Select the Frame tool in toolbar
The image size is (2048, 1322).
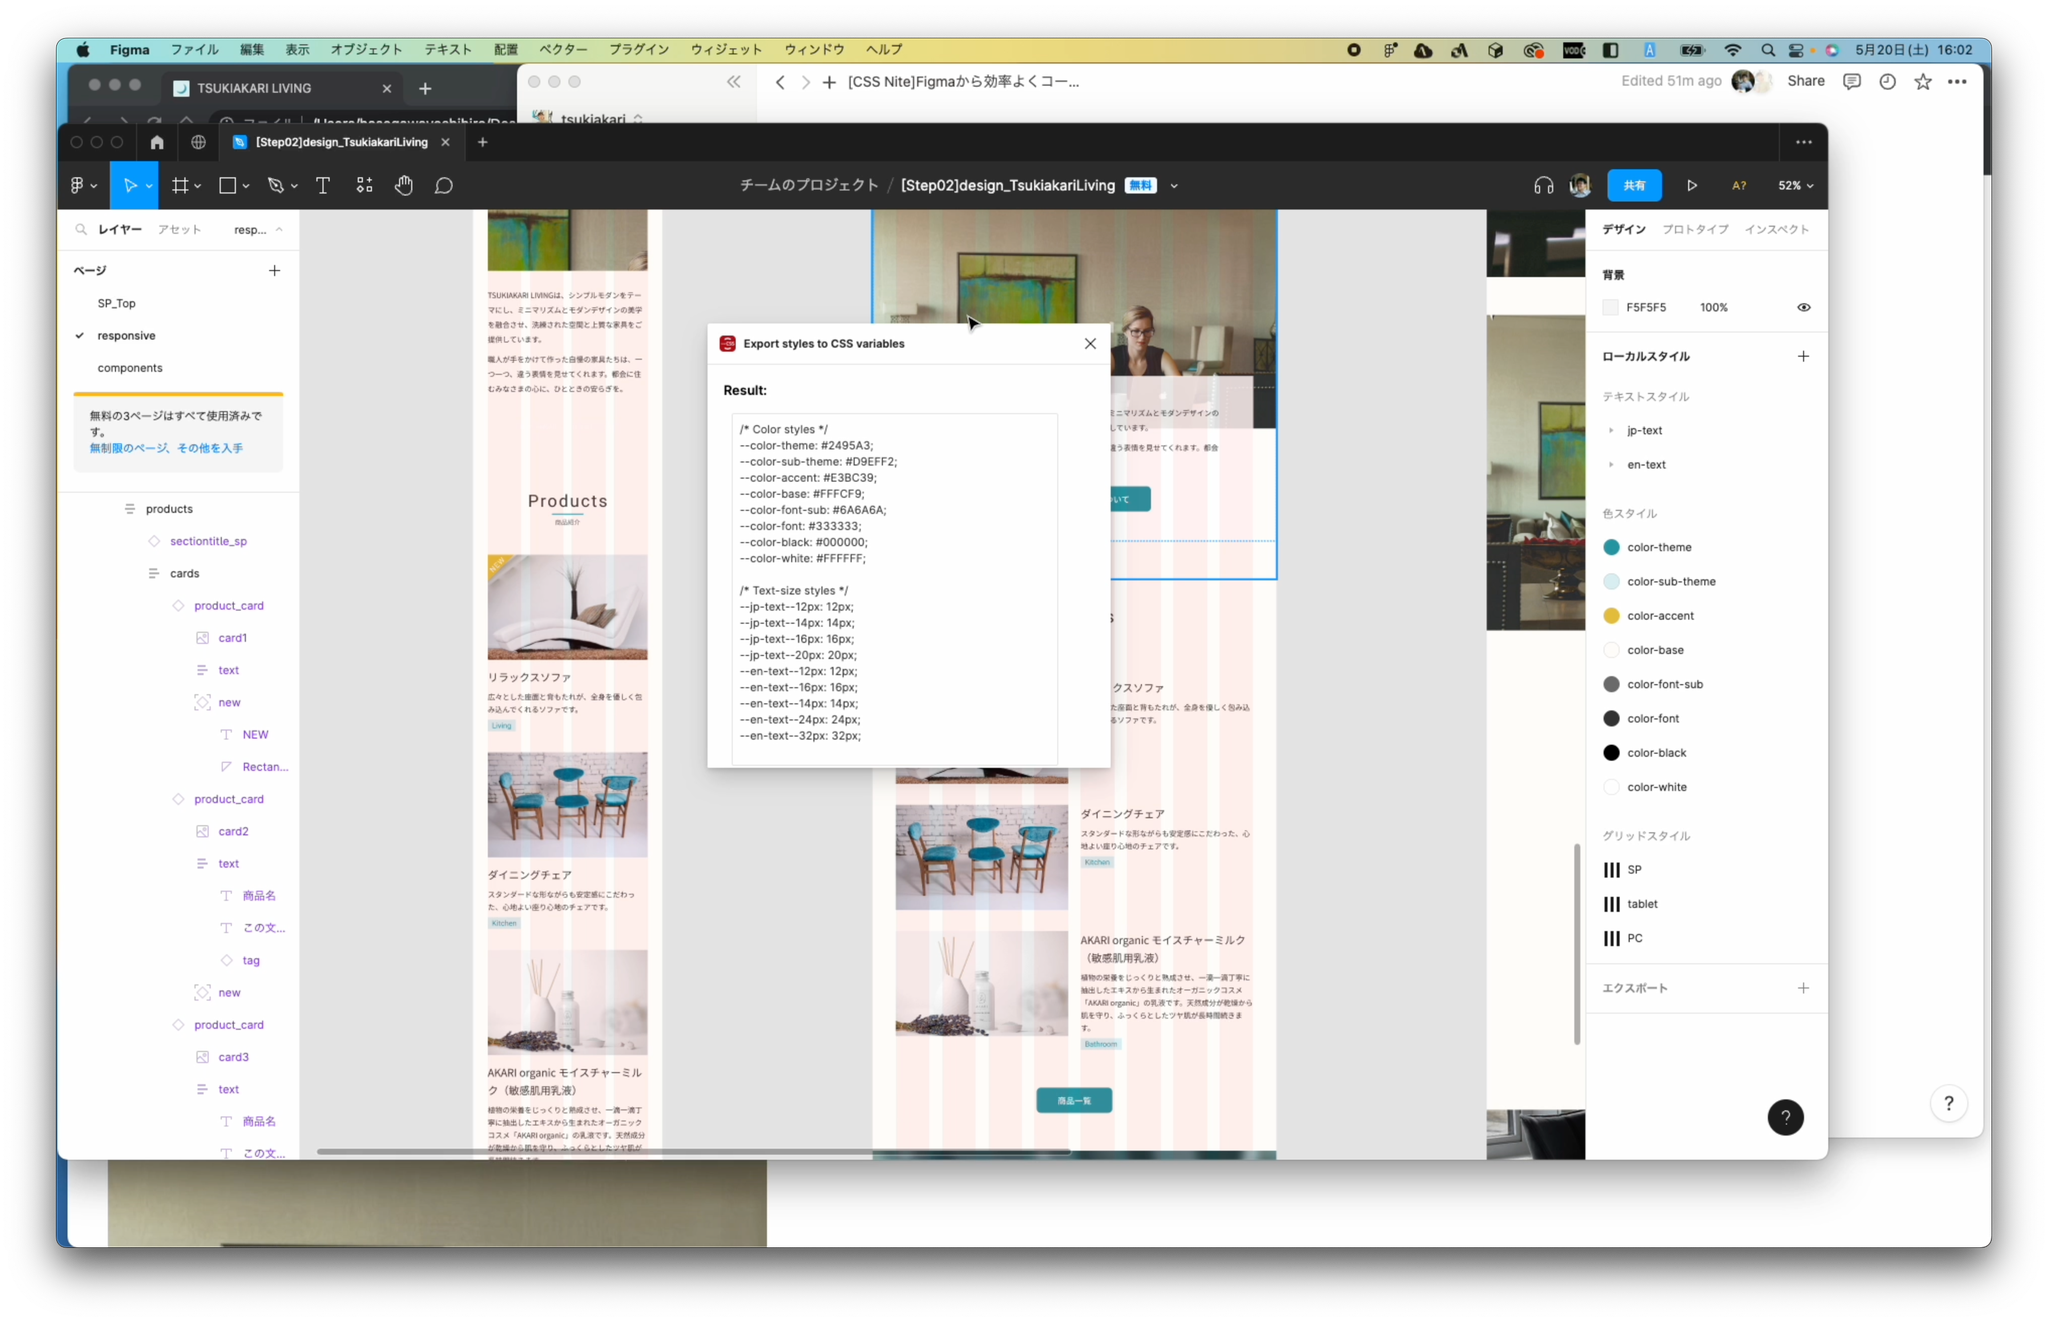click(178, 185)
